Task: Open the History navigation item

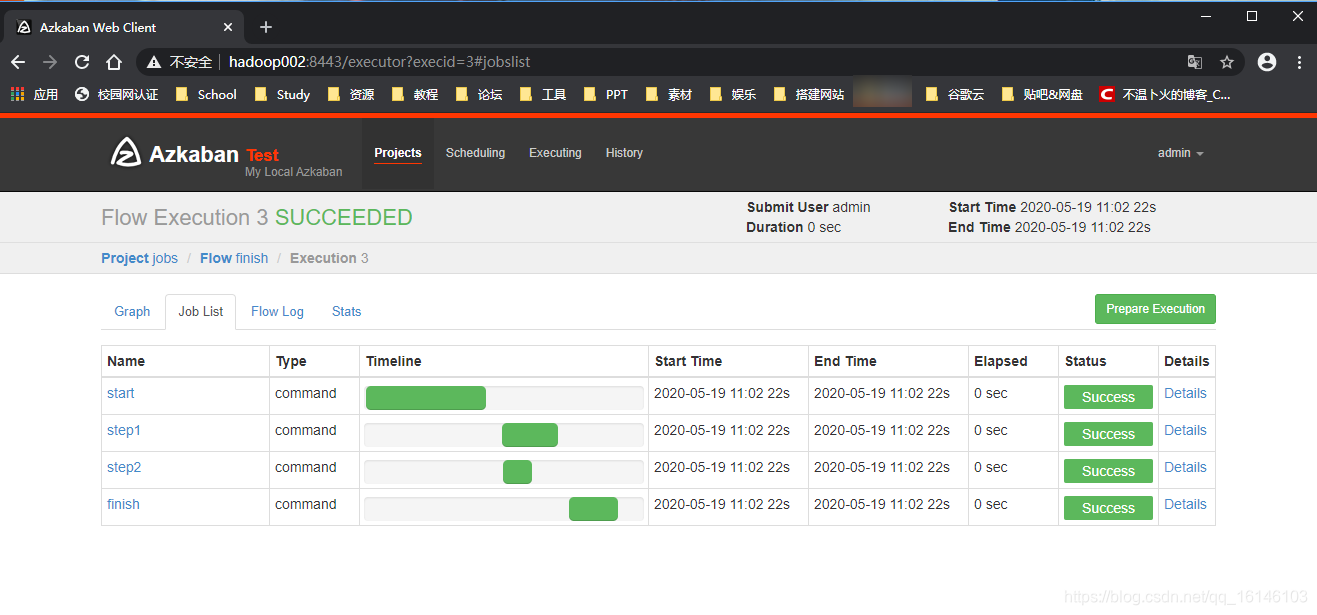Action: tap(624, 153)
